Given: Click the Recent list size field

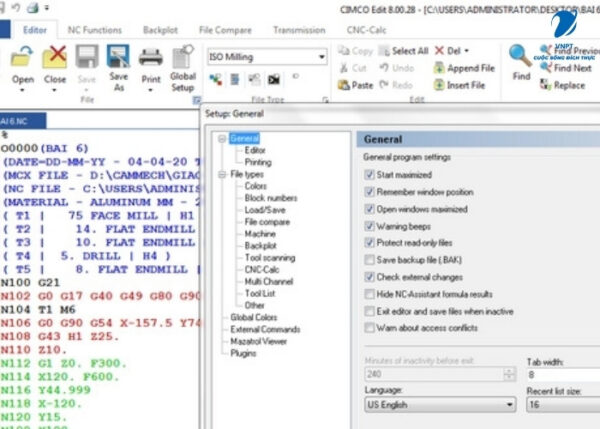Looking at the screenshot, I should 563,405.
